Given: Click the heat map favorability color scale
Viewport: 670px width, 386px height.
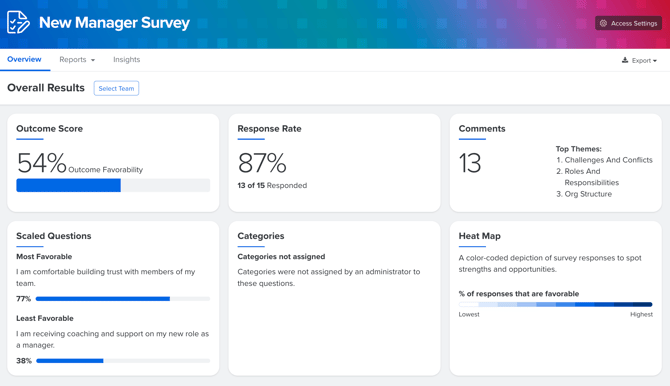Looking at the screenshot, I should (555, 304).
